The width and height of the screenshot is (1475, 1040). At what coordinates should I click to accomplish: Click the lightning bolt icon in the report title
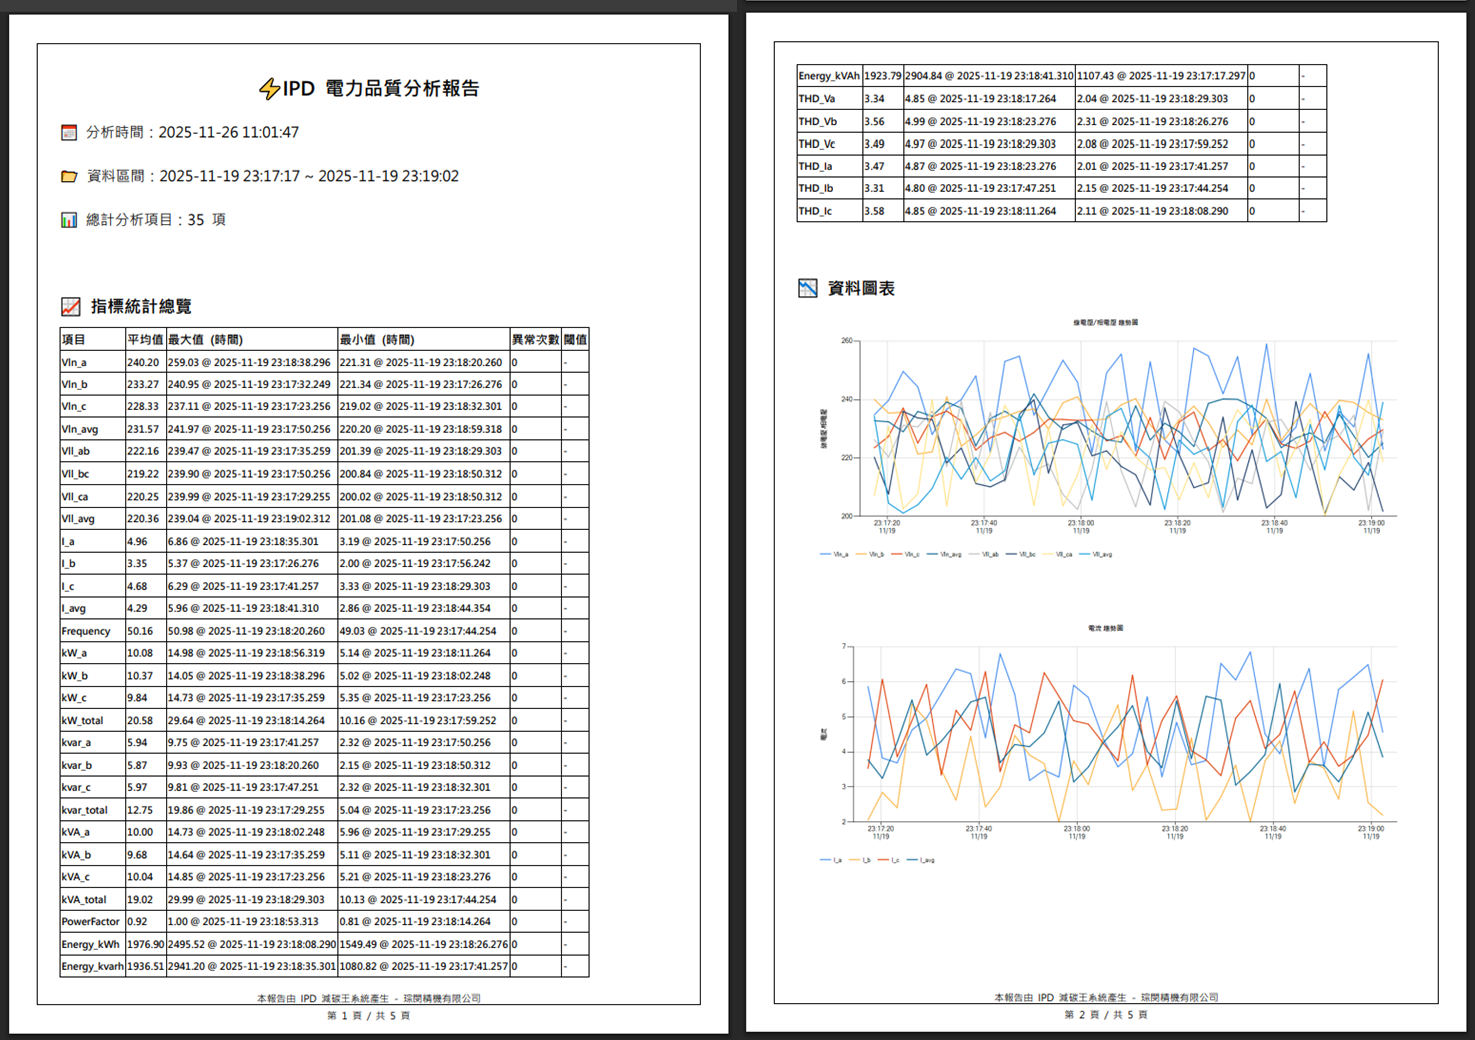(x=268, y=87)
